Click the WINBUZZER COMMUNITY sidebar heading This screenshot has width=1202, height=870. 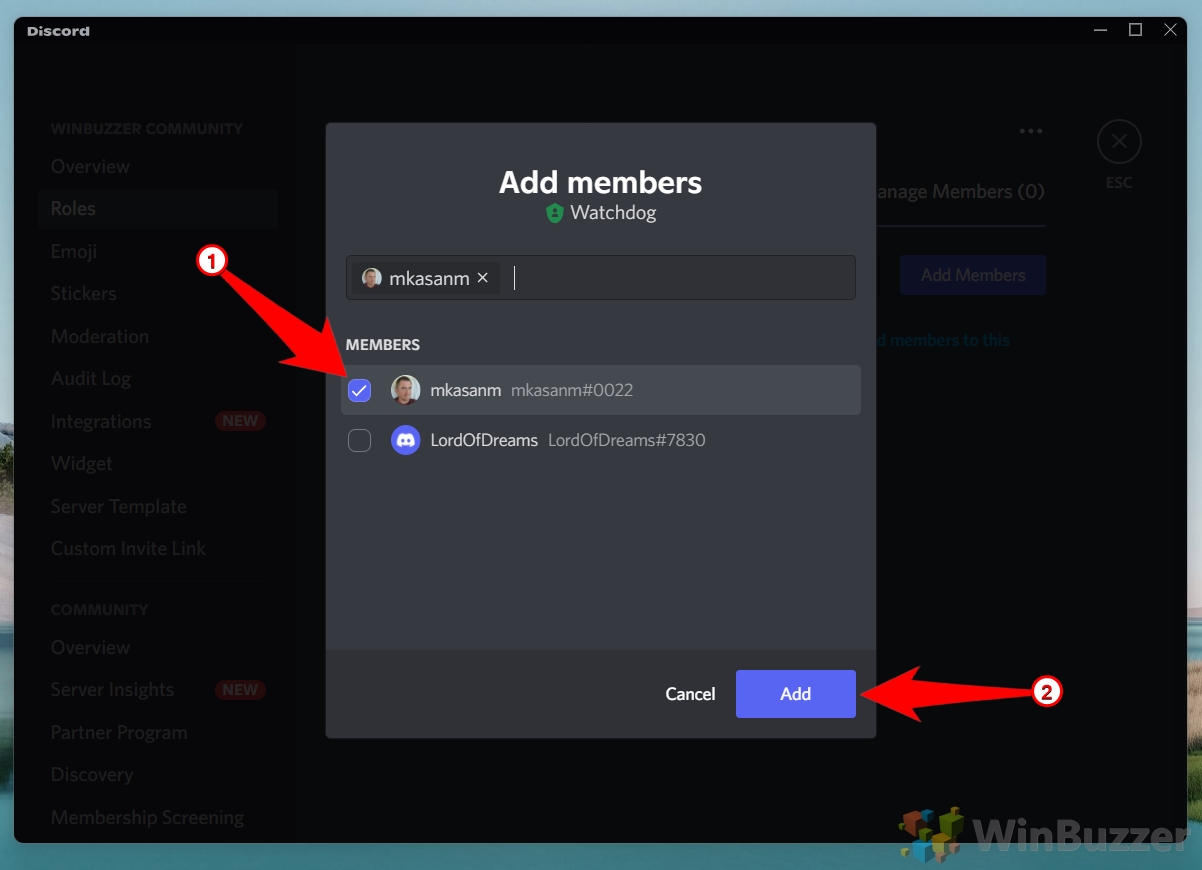[147, 129]
